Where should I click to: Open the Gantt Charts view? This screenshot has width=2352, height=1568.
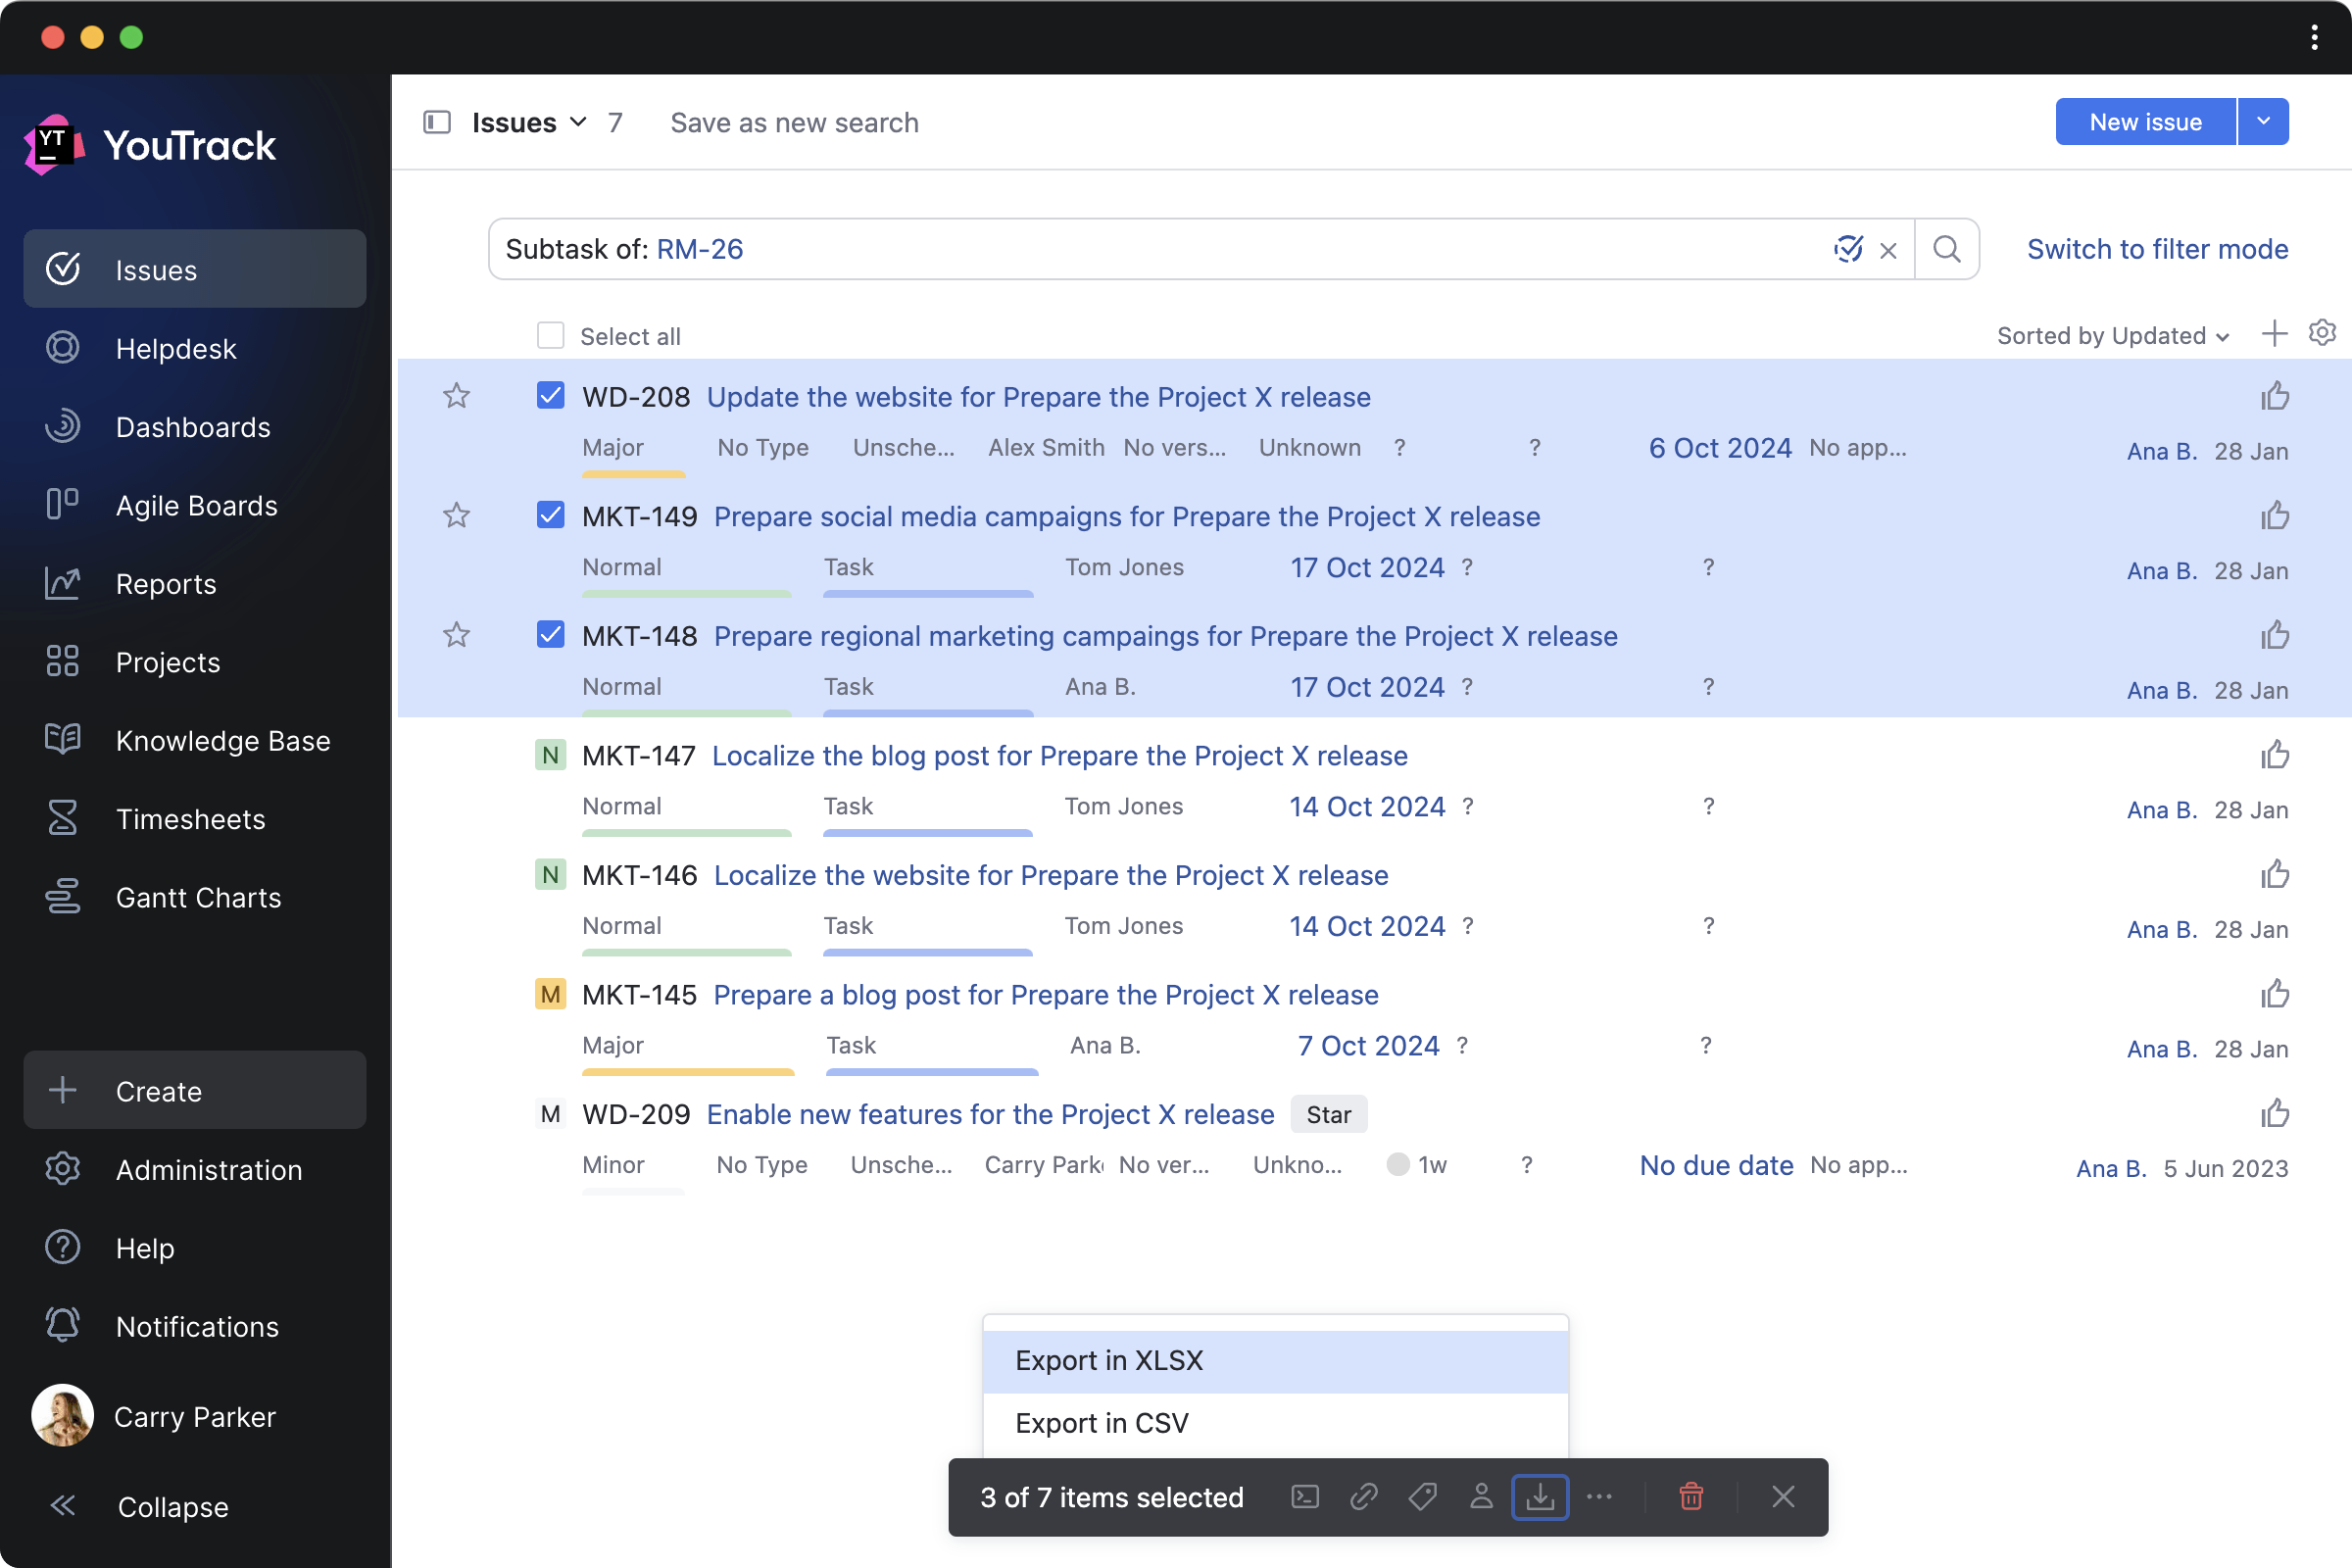click(x=198, y=897)
